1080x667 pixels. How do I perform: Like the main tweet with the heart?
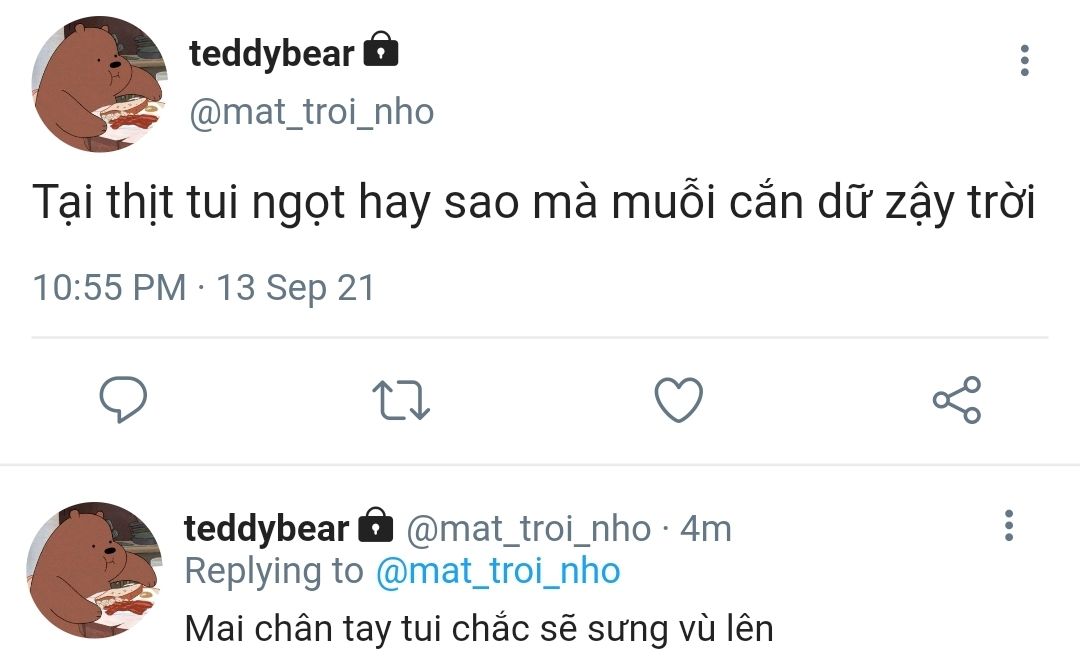(678, 400)
